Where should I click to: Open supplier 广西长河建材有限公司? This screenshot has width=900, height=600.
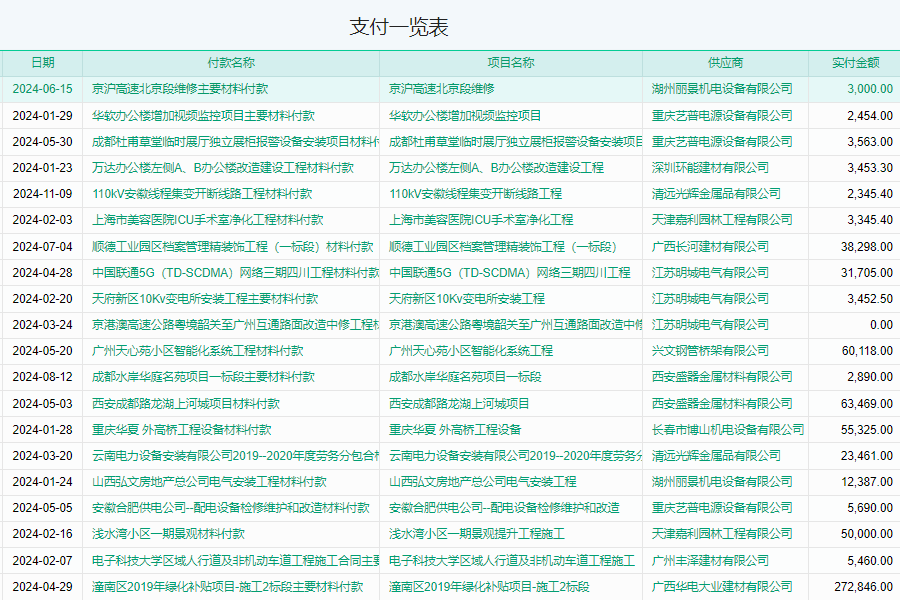(x=711, y=246)
